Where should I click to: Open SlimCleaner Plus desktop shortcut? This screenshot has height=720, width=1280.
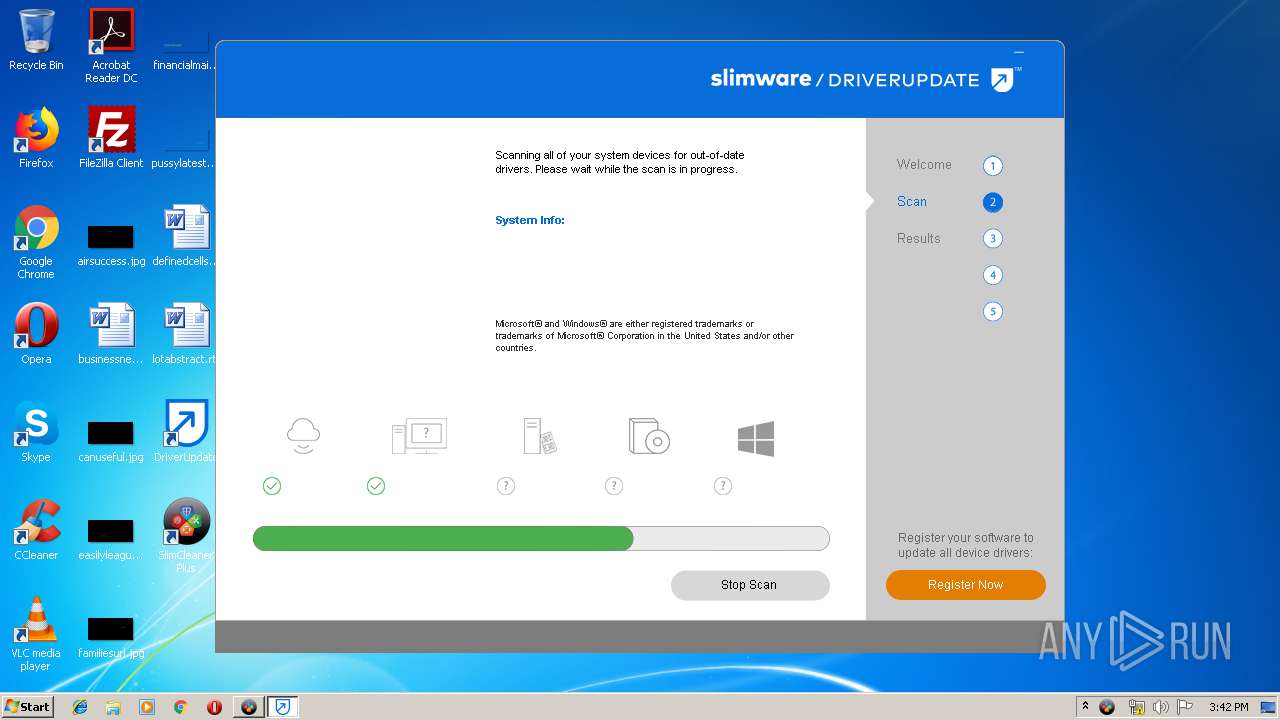pyautogui.click(x=186, y=536)
